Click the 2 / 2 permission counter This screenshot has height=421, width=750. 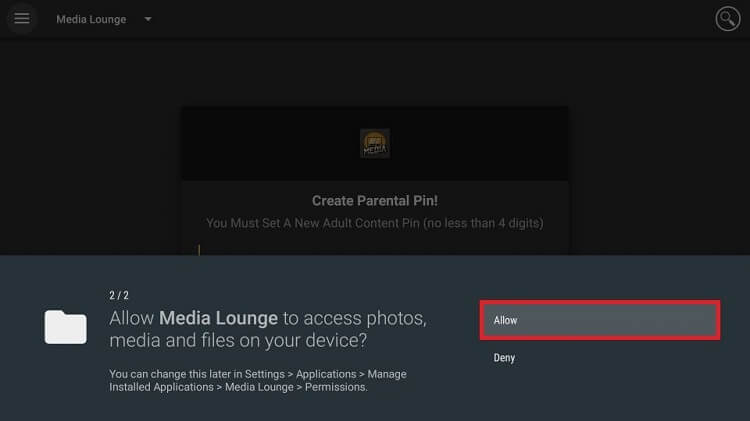point(119,295)
